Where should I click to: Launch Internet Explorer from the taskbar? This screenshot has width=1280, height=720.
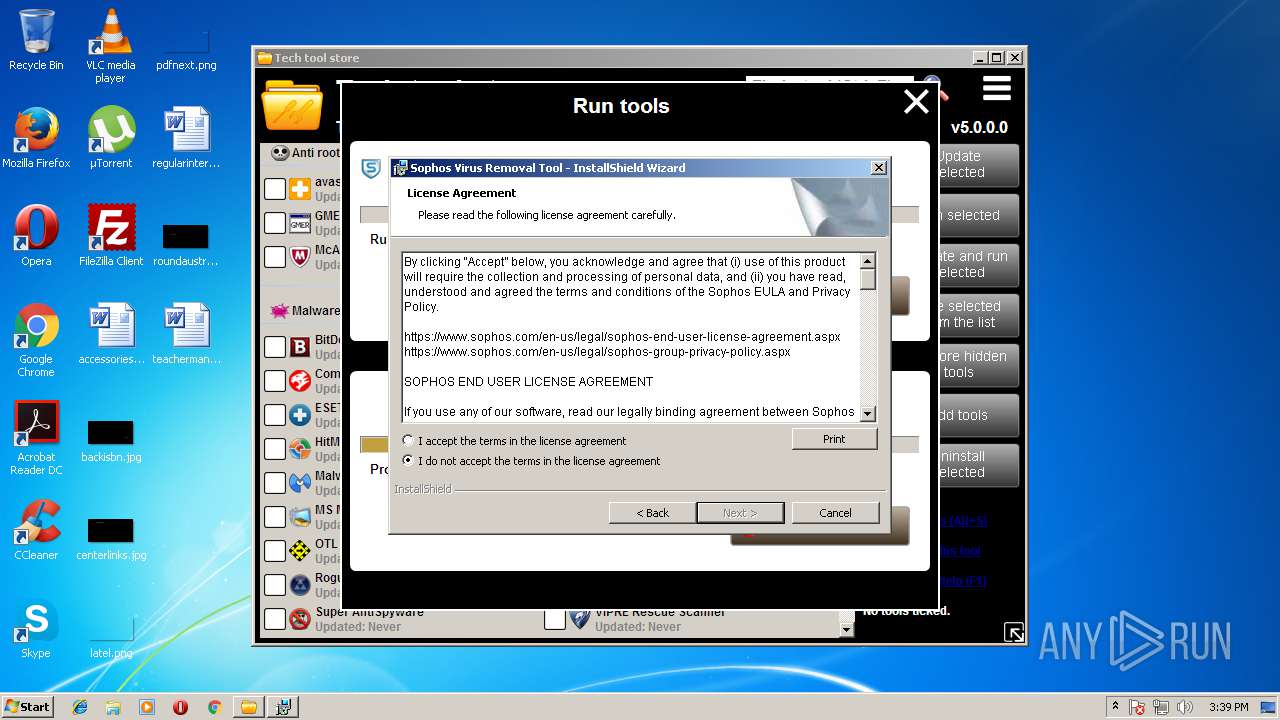click(x=80, y=707)
